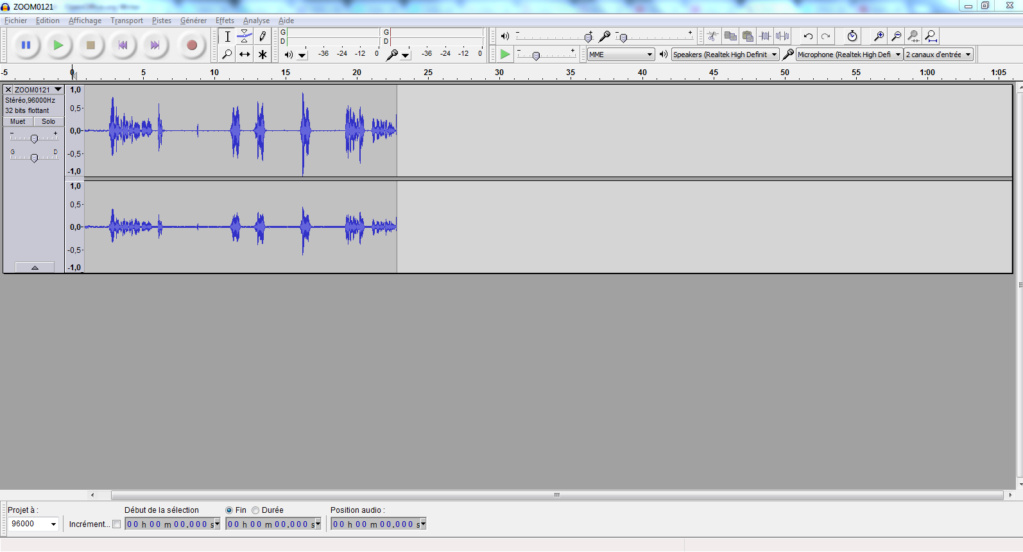The image size is (1023, 552).
Task: Zoom in with the plus magnifier
Action: (879, 37)
